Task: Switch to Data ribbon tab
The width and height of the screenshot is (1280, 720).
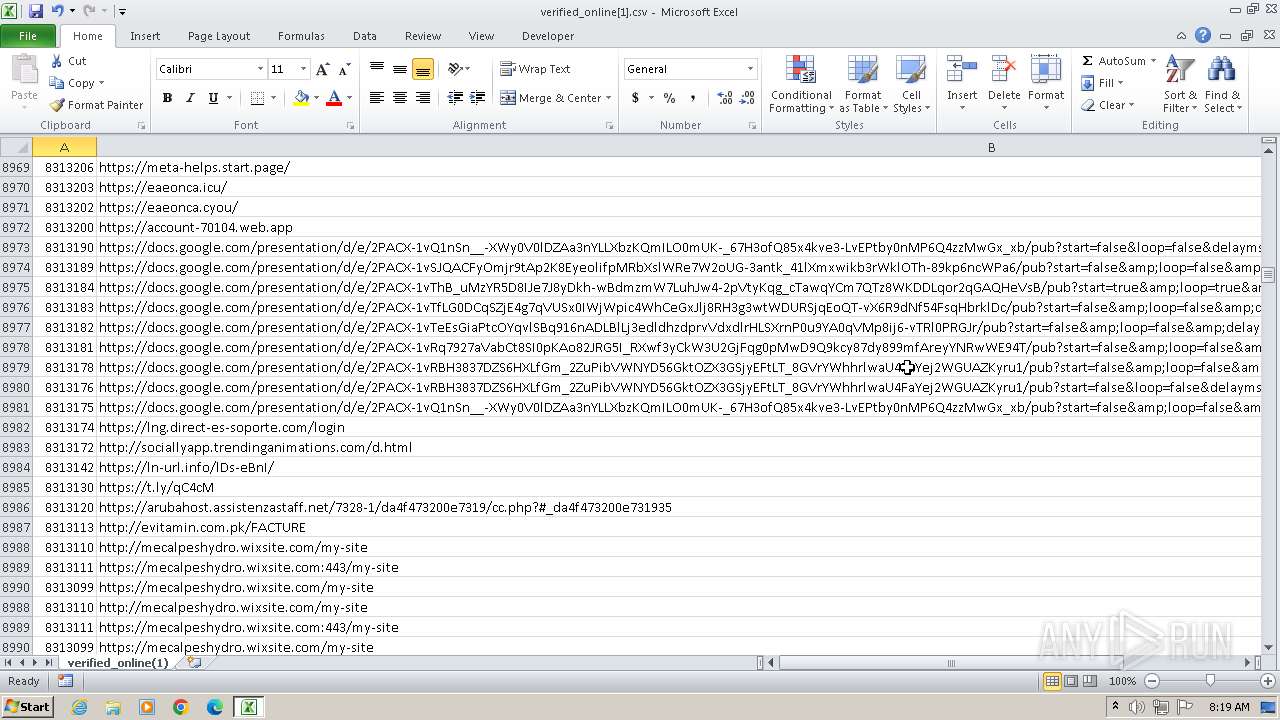Action: 365,36
